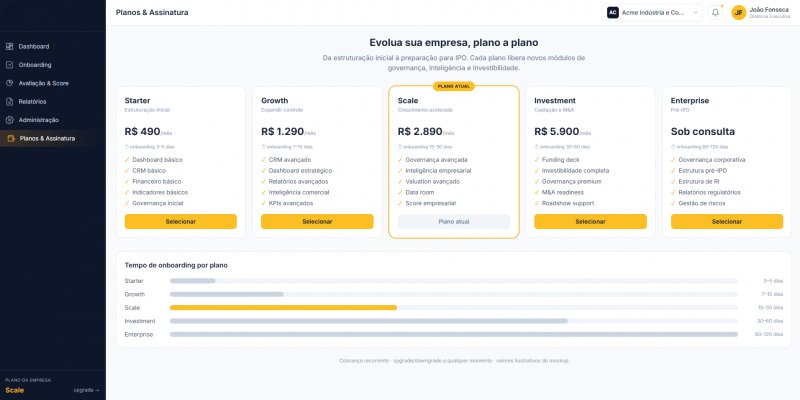Click the Relatórios document icon
The image size is (800, 400).
pyautogui.click(x=10, y=102)
